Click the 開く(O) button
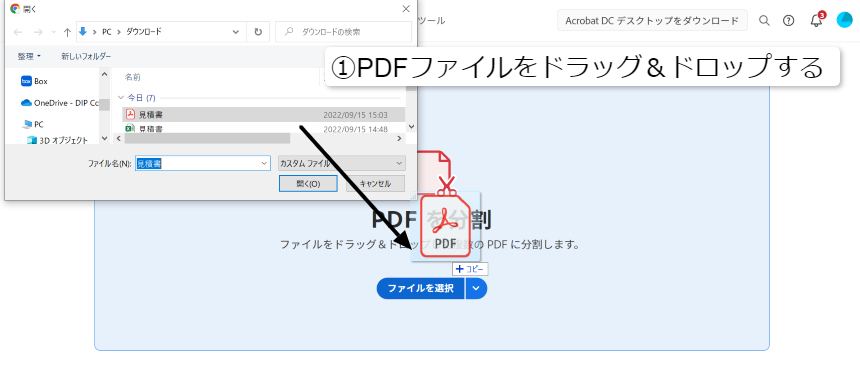This screenshot has height=383, width=860. coord(308,184)
